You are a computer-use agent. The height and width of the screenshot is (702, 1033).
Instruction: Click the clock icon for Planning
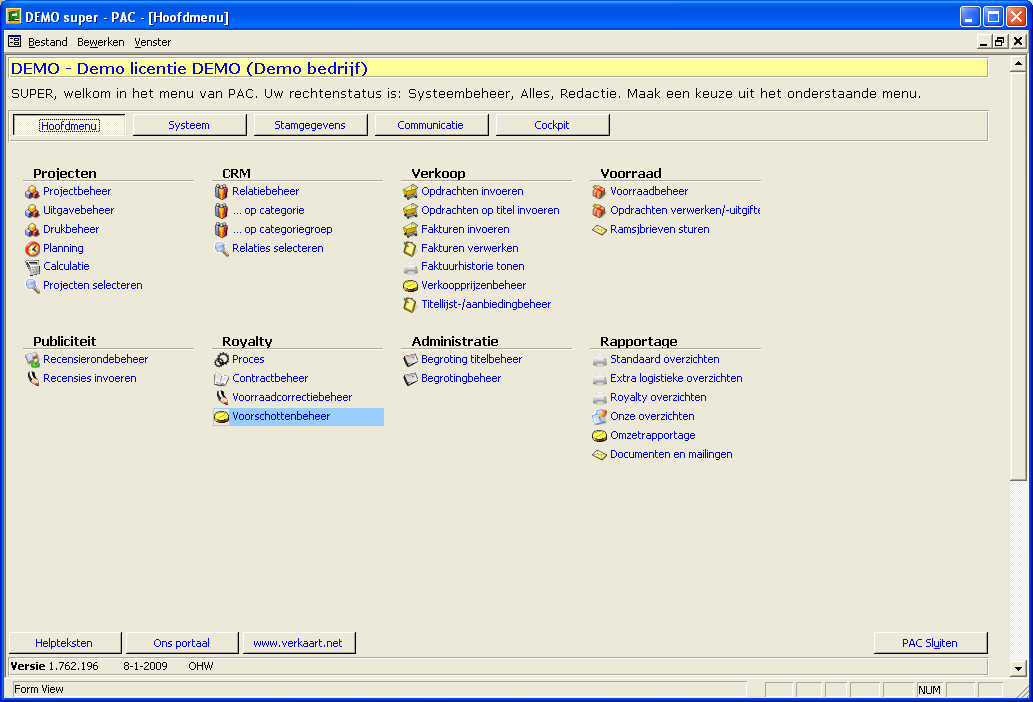pyautogui.click(x=32, y=249)
